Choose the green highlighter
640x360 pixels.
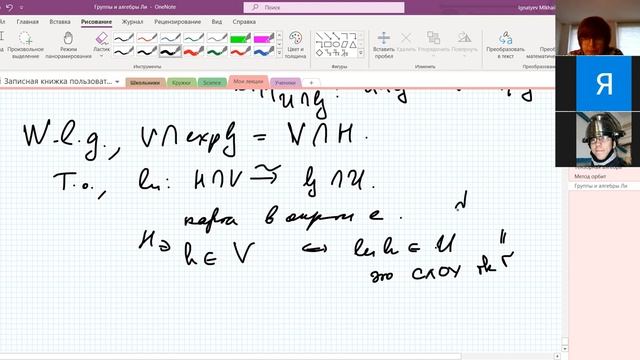[240, 38]
